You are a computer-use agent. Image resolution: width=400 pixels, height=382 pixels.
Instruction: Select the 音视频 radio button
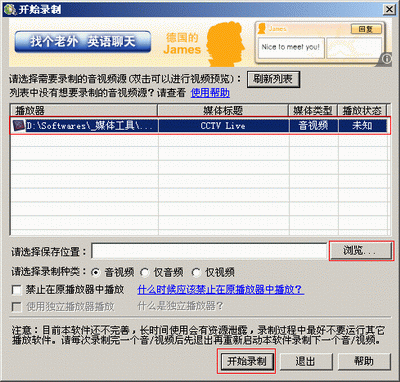pos(96,272)
